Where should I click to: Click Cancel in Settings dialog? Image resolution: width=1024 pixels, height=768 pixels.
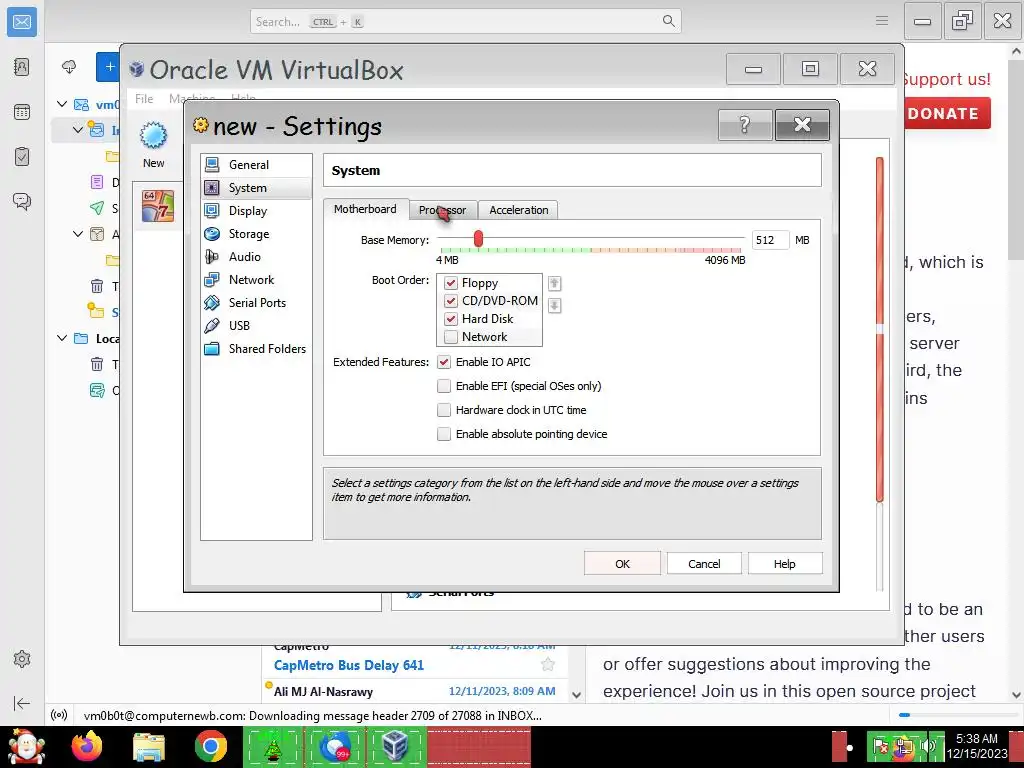pyautogui.click(x=704, y=564)
